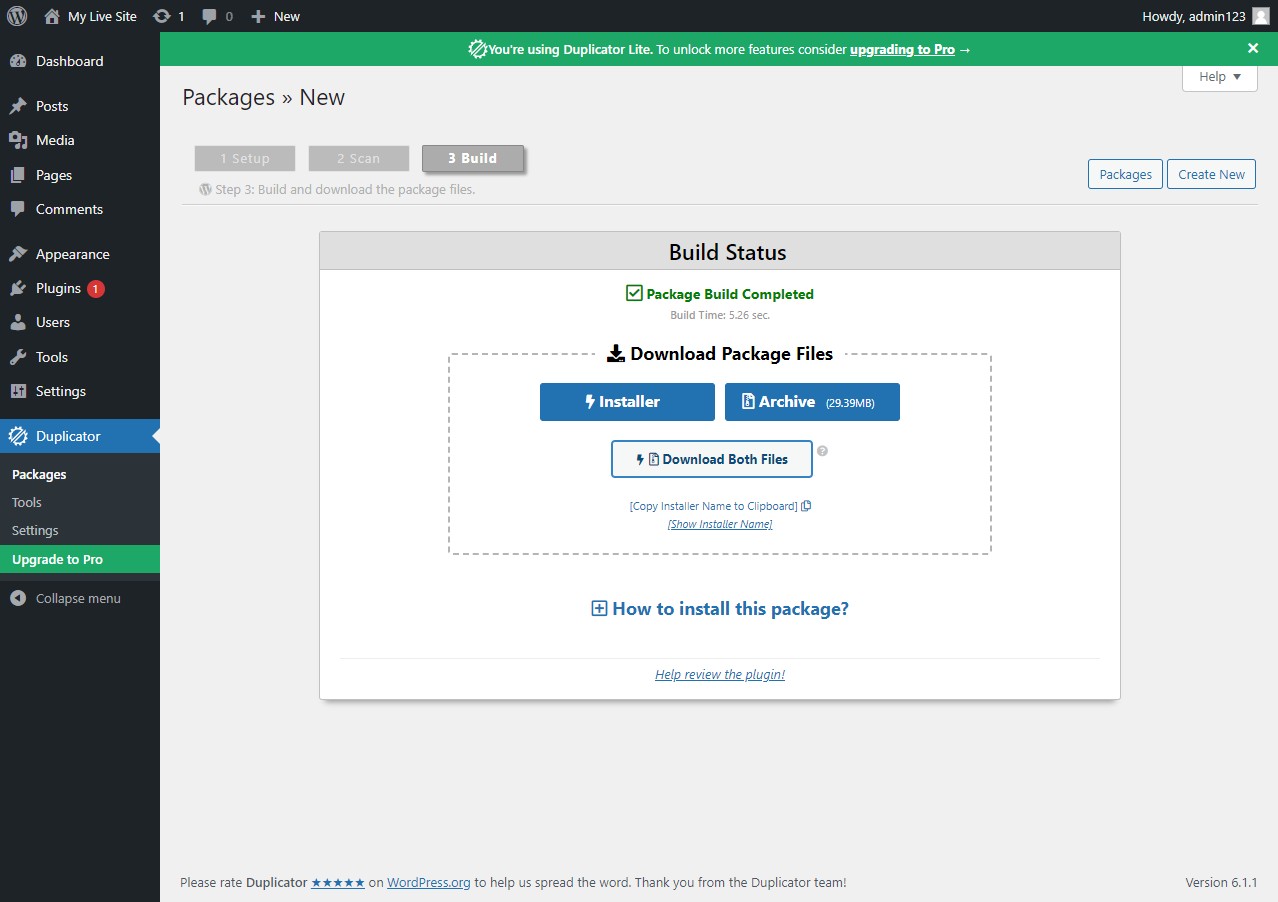Click Show Installer Name link

pos(720,524)
